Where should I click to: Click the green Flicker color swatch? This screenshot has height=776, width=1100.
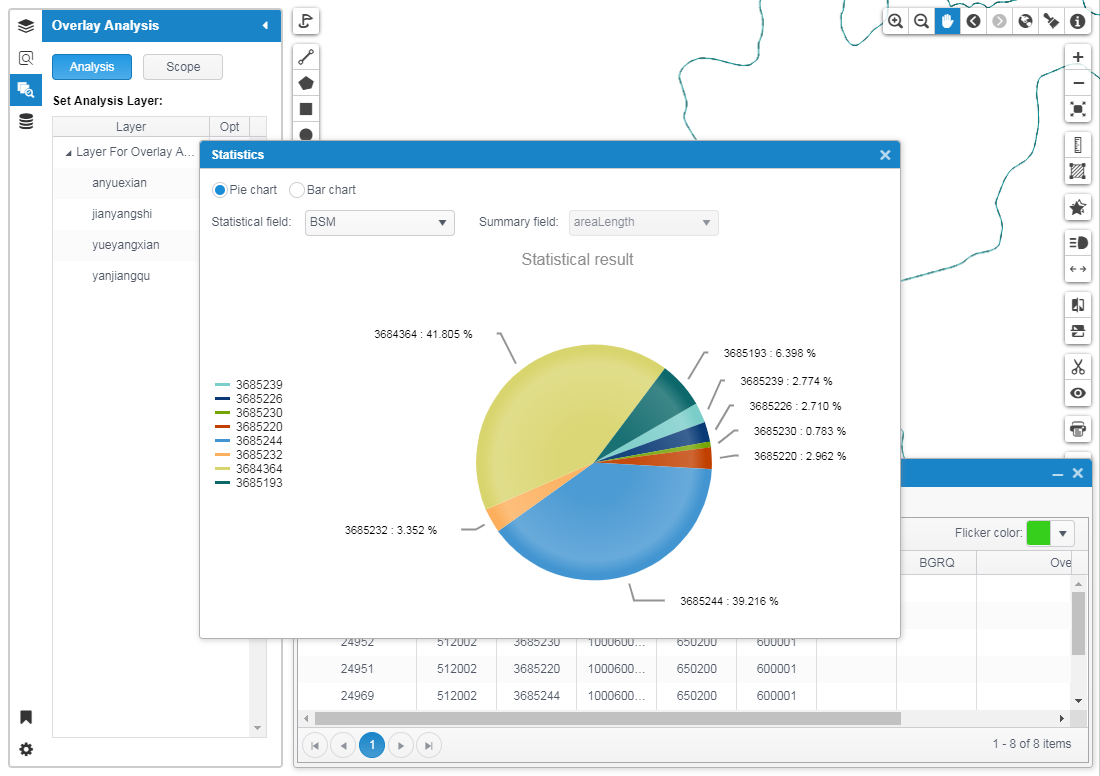(1038, 533)
